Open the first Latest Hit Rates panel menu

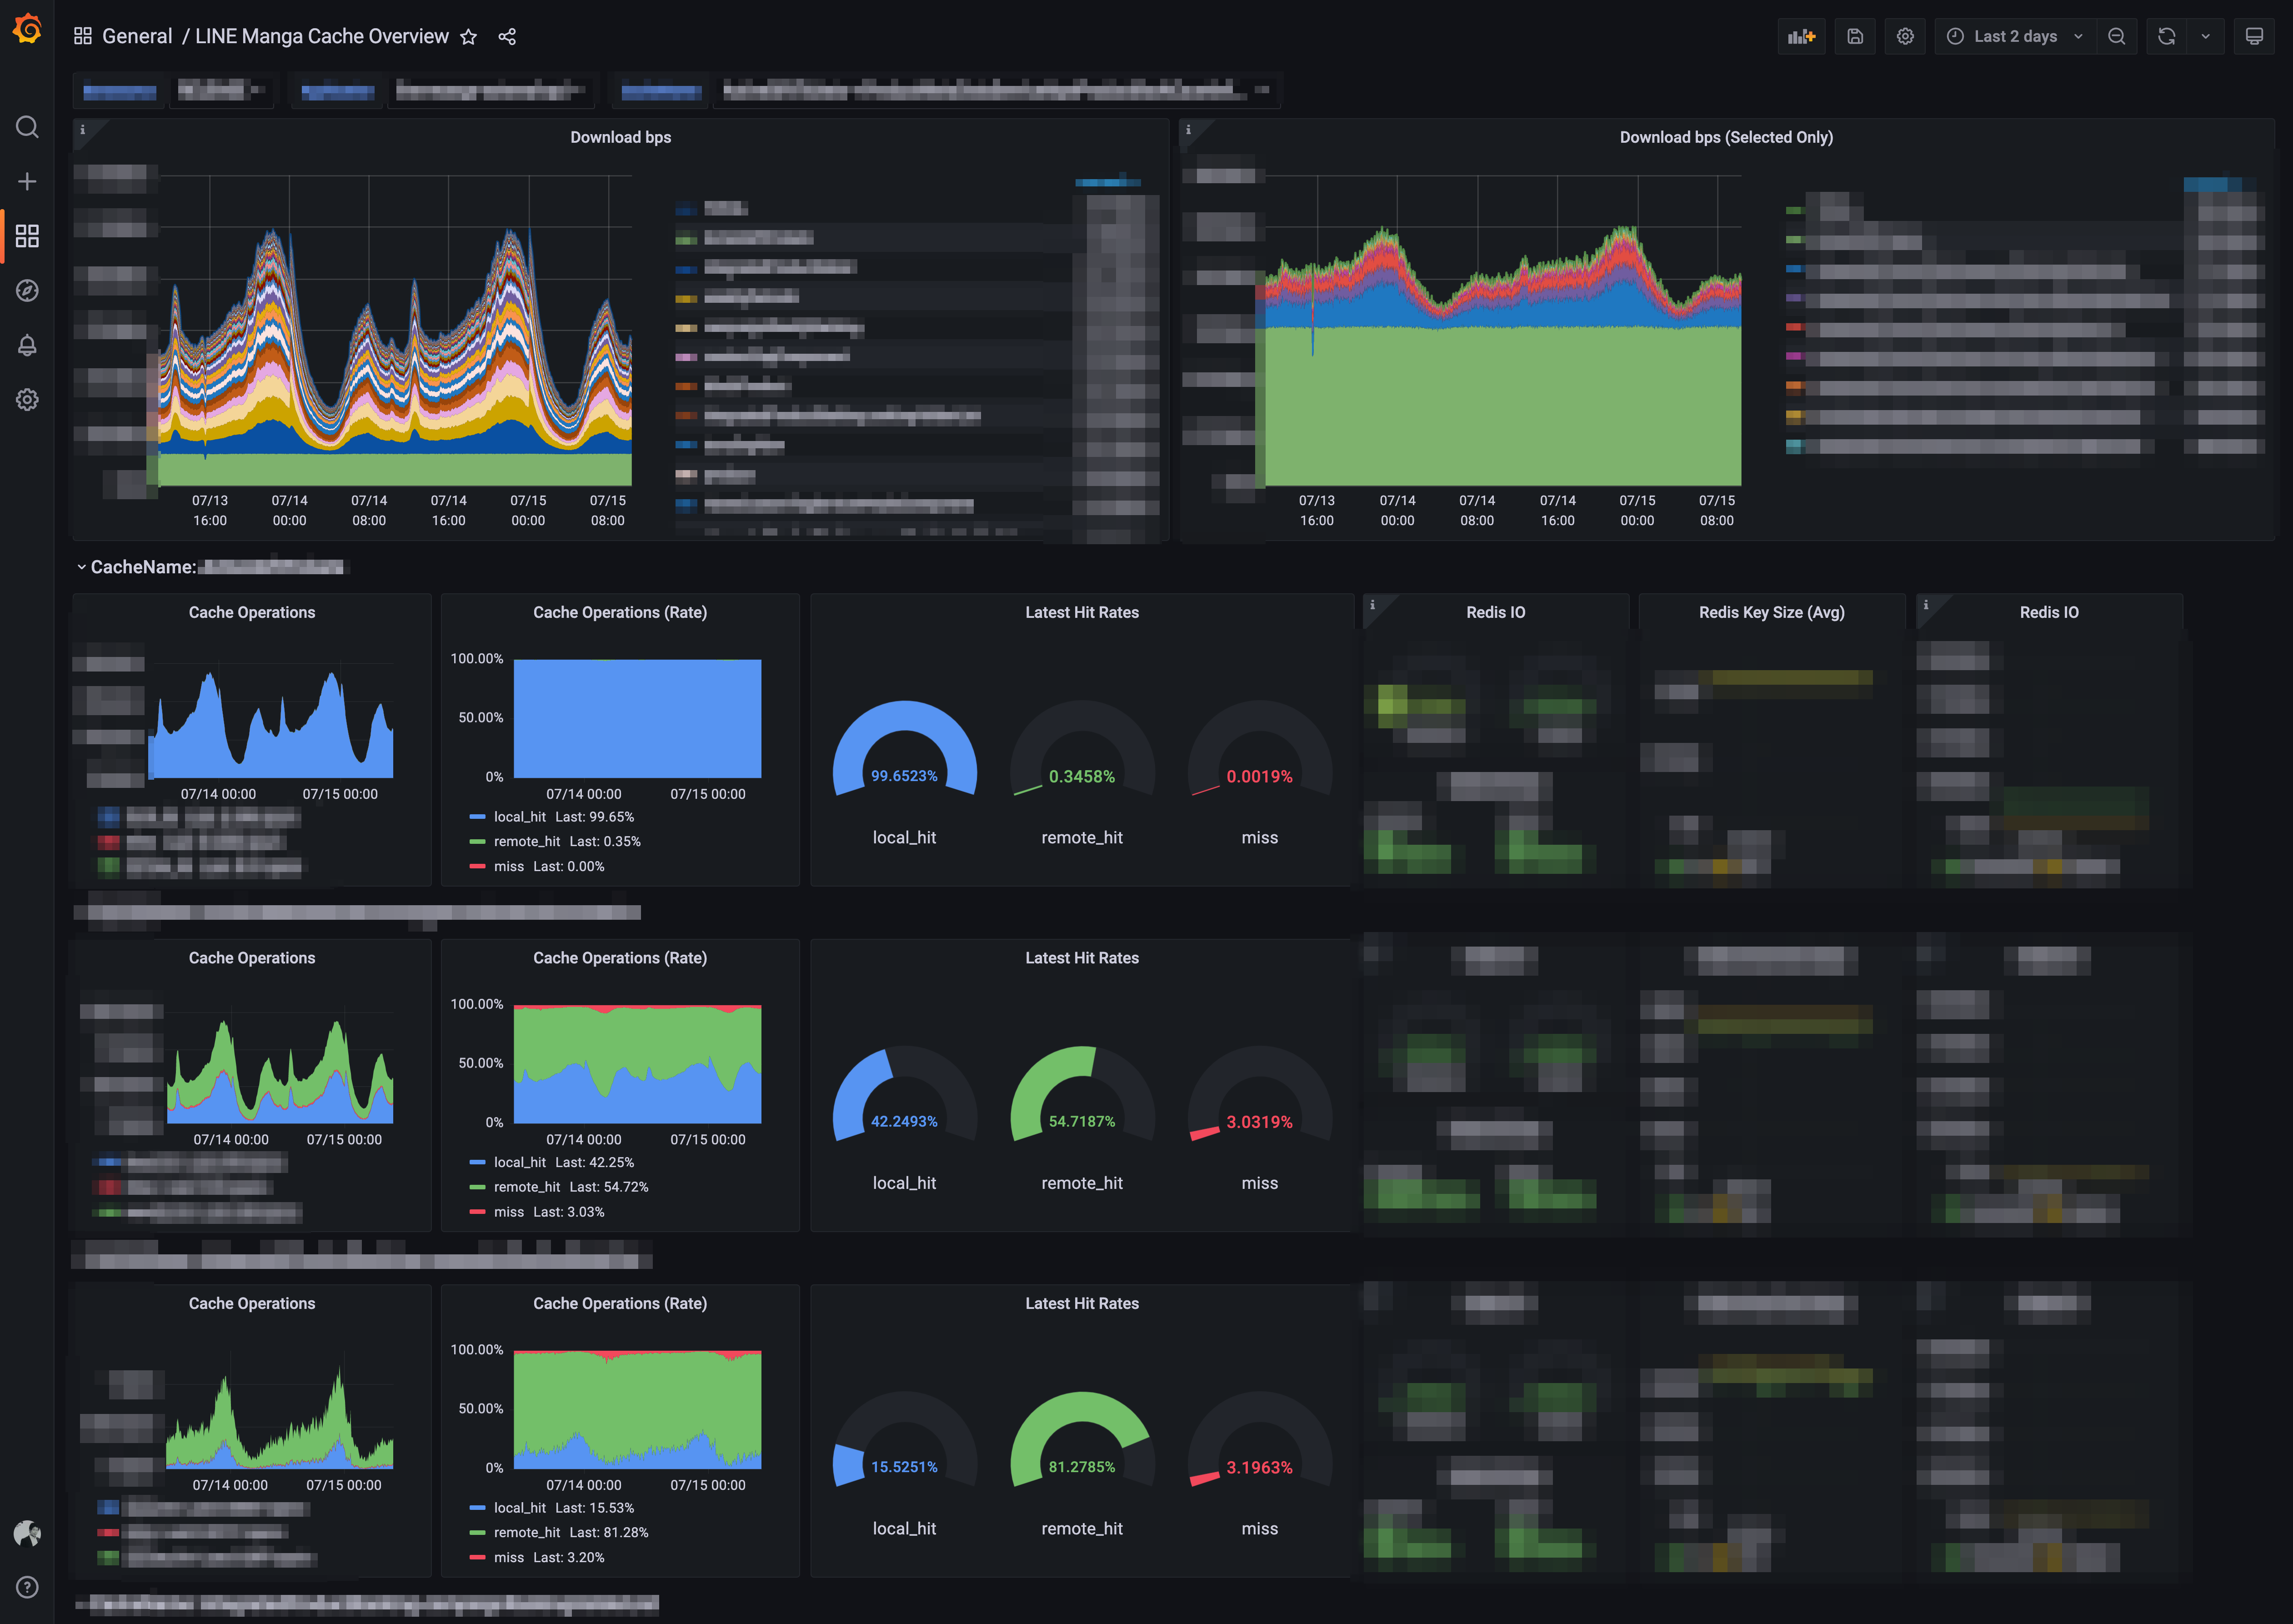[1081, 612]
